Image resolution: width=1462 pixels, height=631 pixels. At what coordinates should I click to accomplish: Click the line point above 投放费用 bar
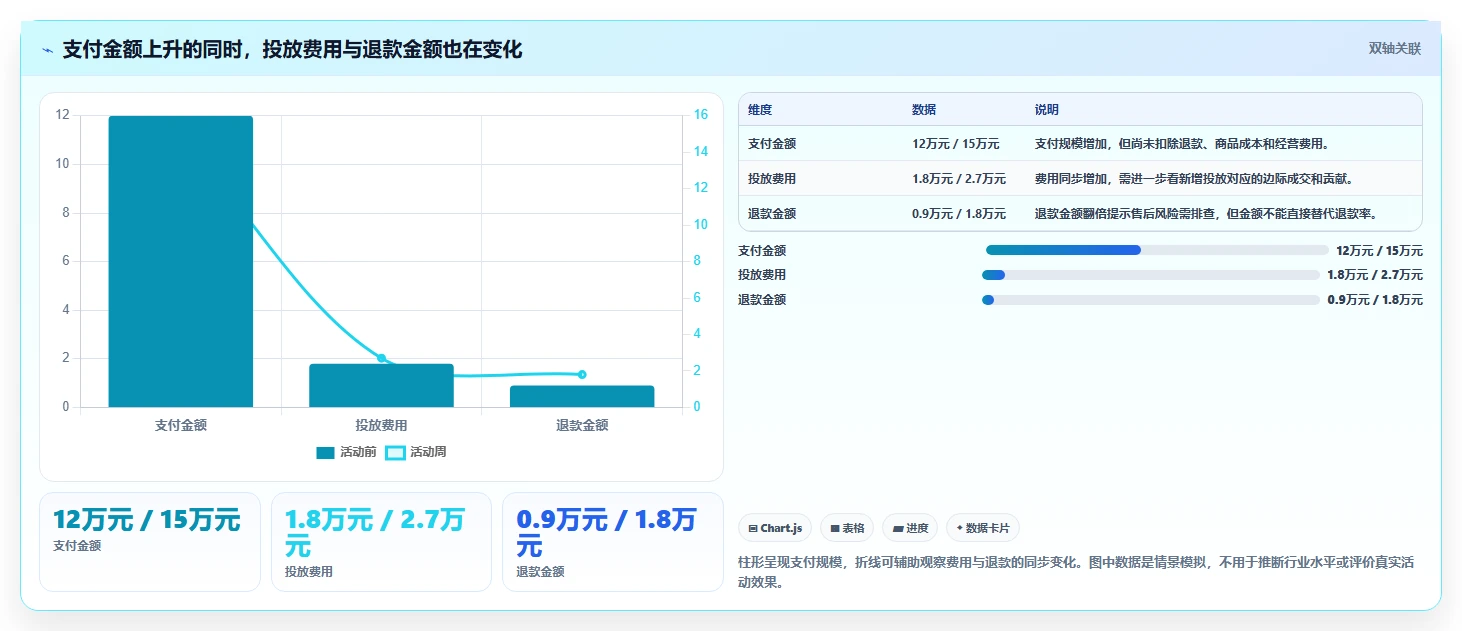pos(381,358)
